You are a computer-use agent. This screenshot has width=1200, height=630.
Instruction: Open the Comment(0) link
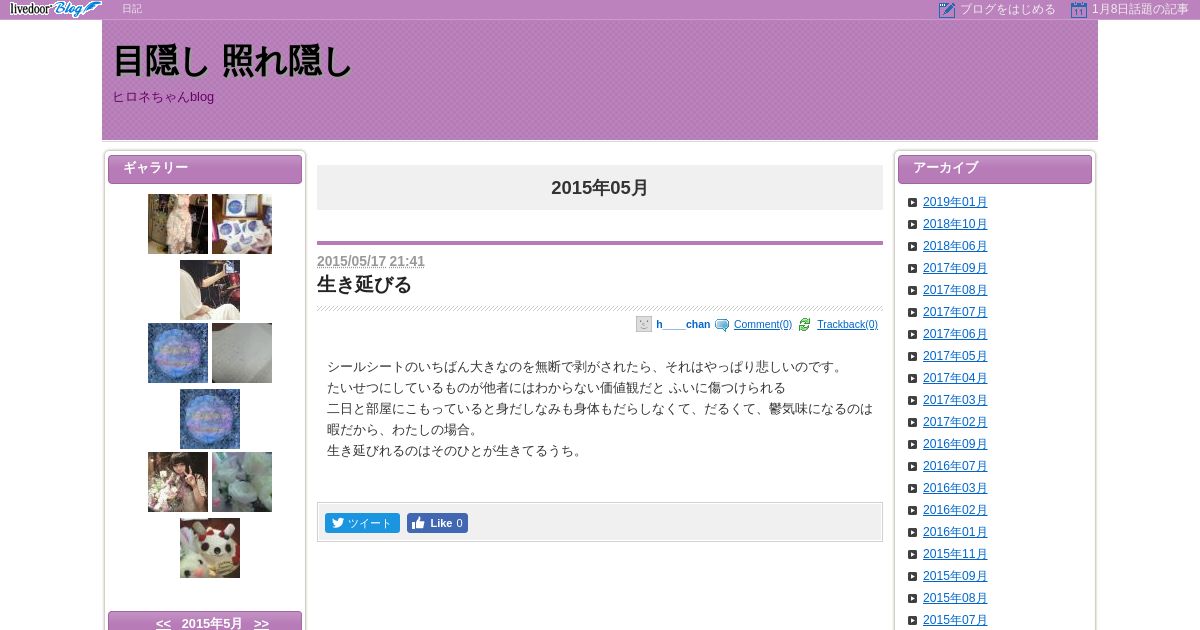pos(762,325)
